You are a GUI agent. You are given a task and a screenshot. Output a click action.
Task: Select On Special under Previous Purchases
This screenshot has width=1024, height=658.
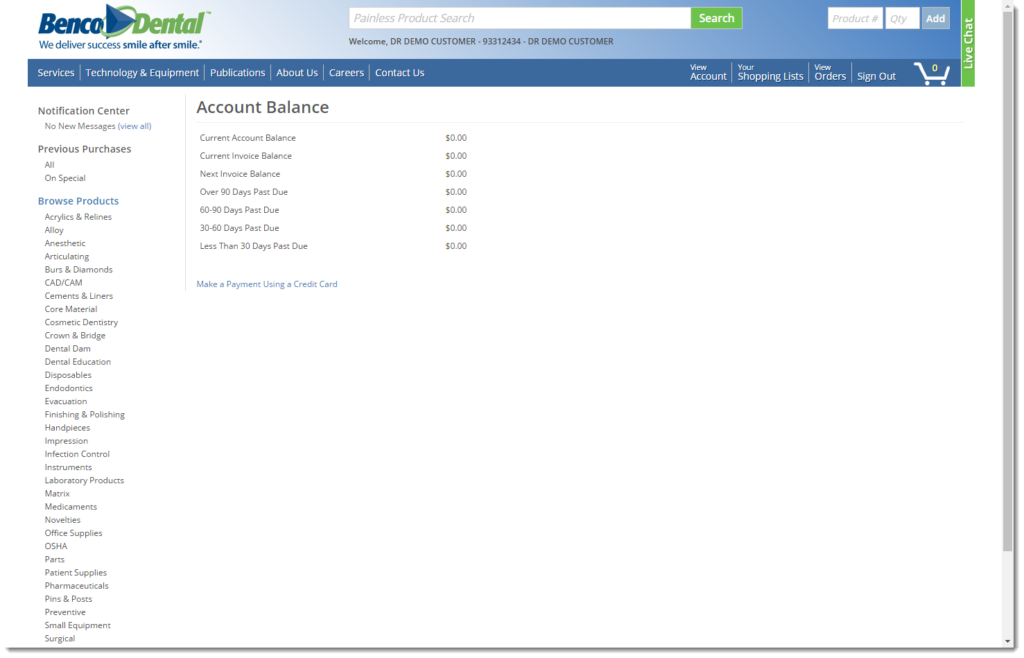click(64, 177)
